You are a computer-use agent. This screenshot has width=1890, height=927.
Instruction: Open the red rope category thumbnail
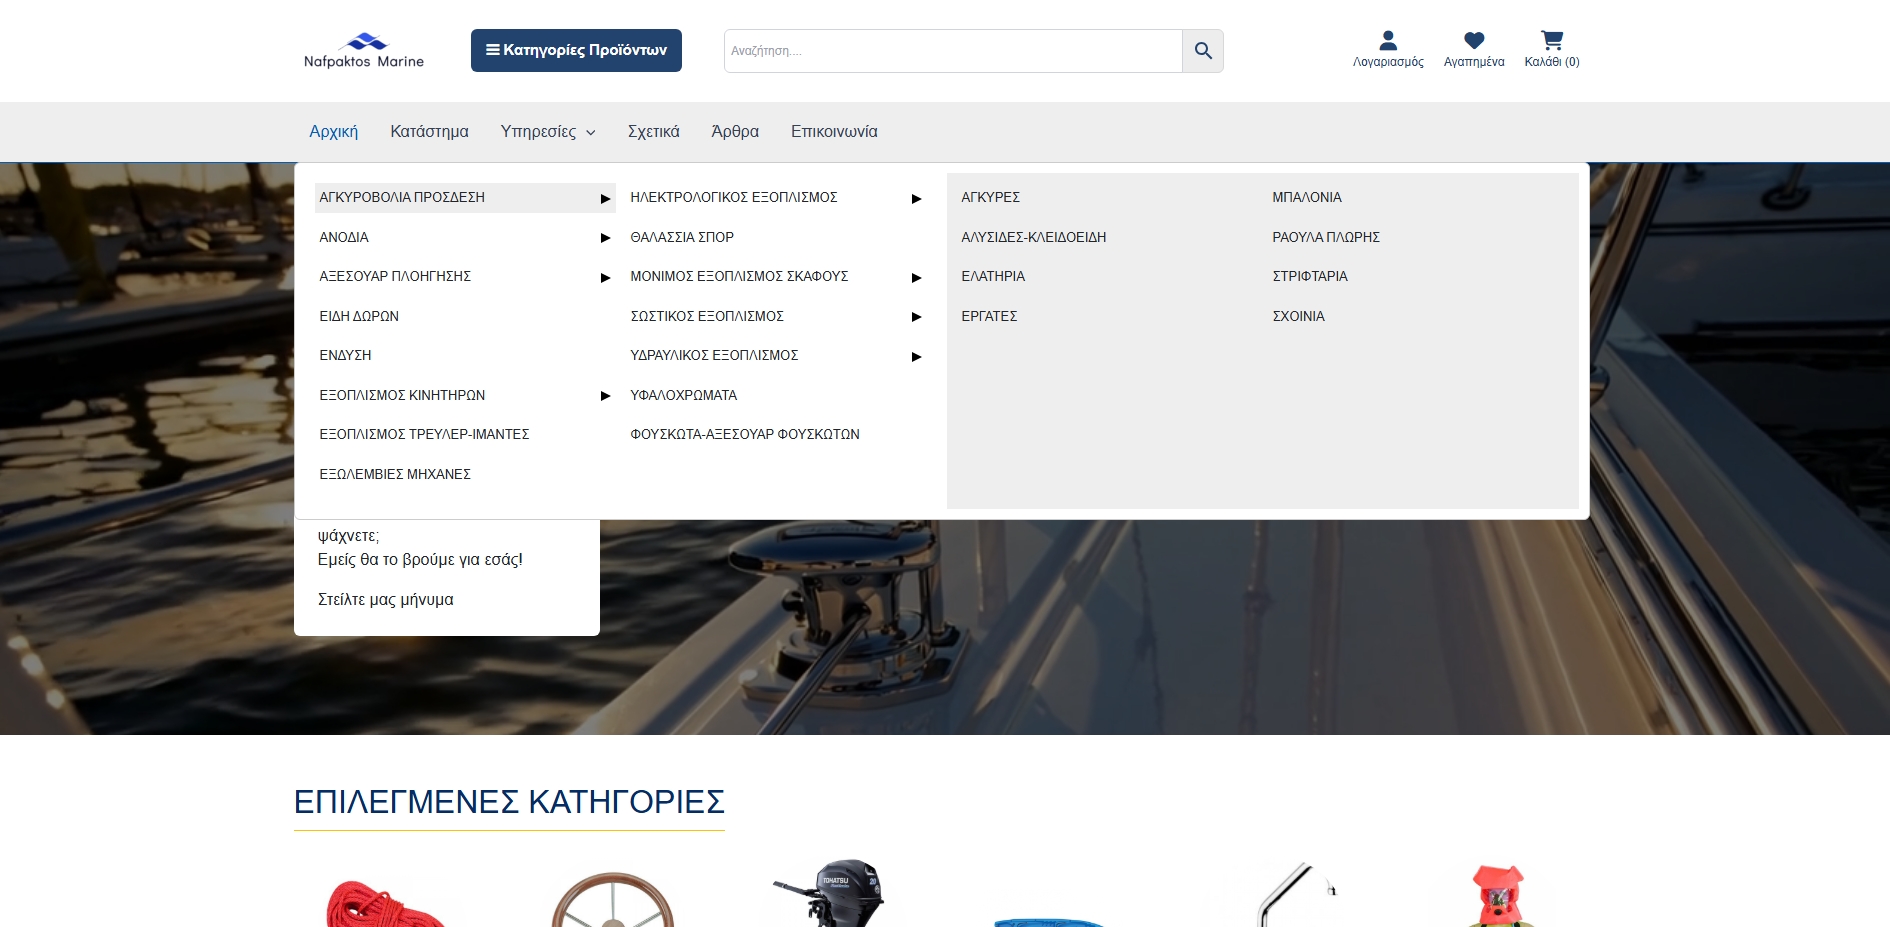pos(384,902)
